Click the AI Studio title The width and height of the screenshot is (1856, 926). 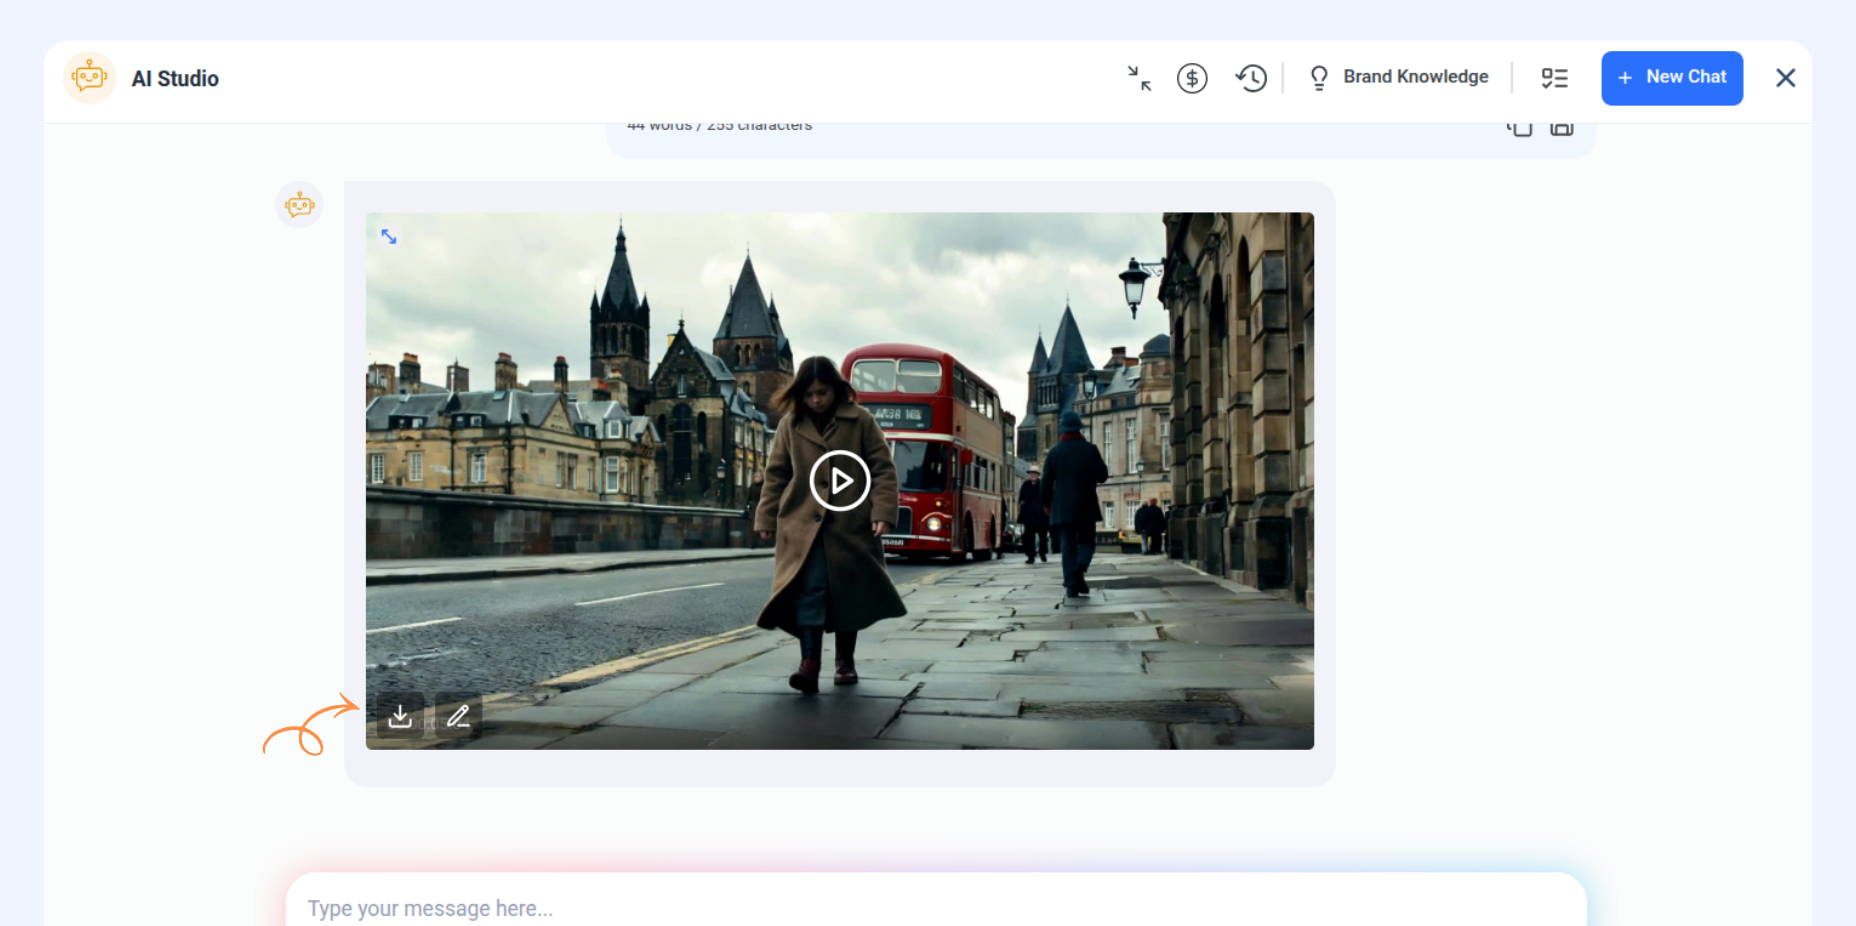175,79
